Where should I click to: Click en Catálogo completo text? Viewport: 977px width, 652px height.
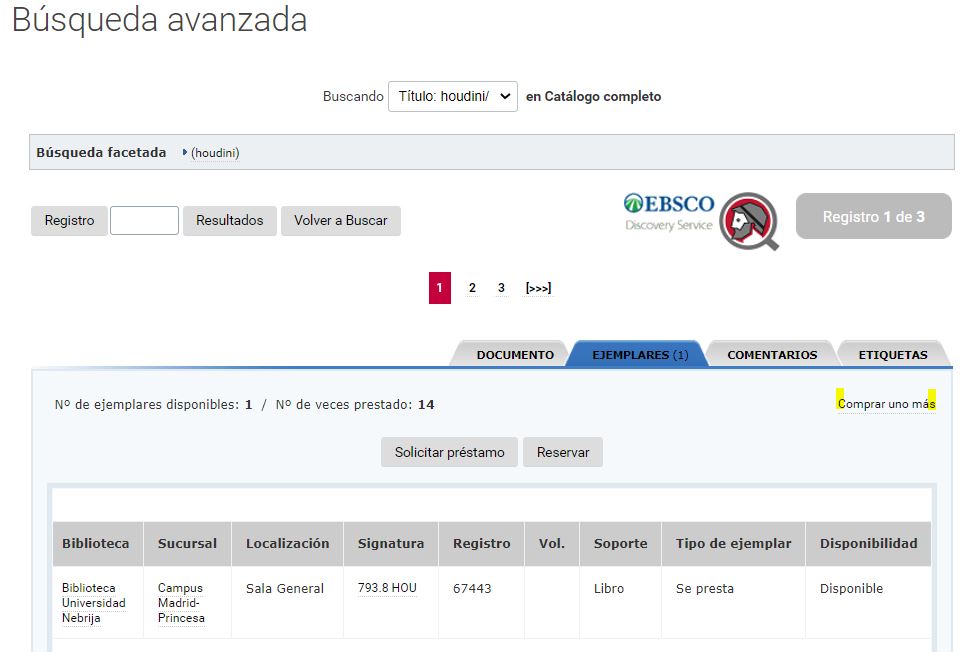593,97
